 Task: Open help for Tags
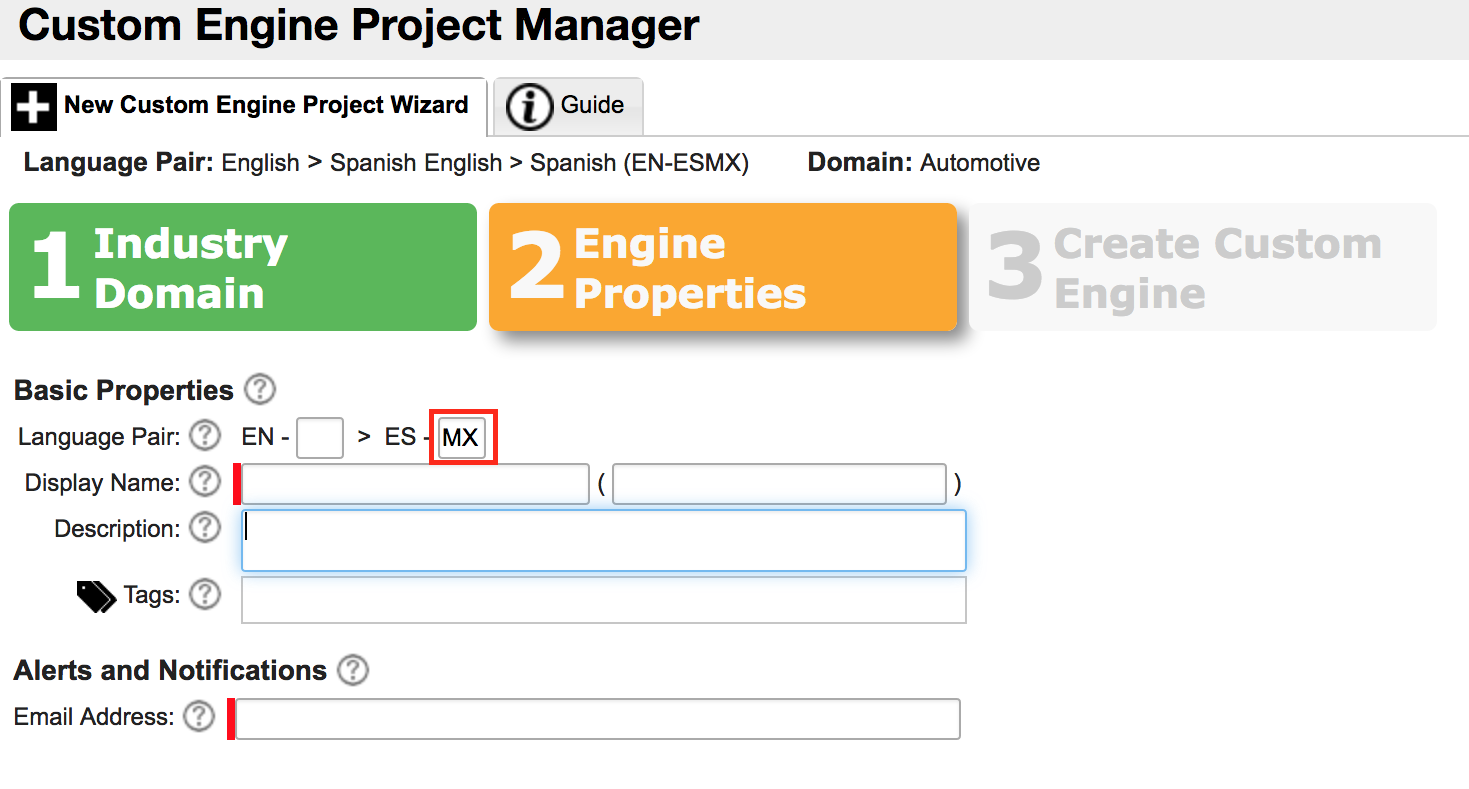point(204,595)
